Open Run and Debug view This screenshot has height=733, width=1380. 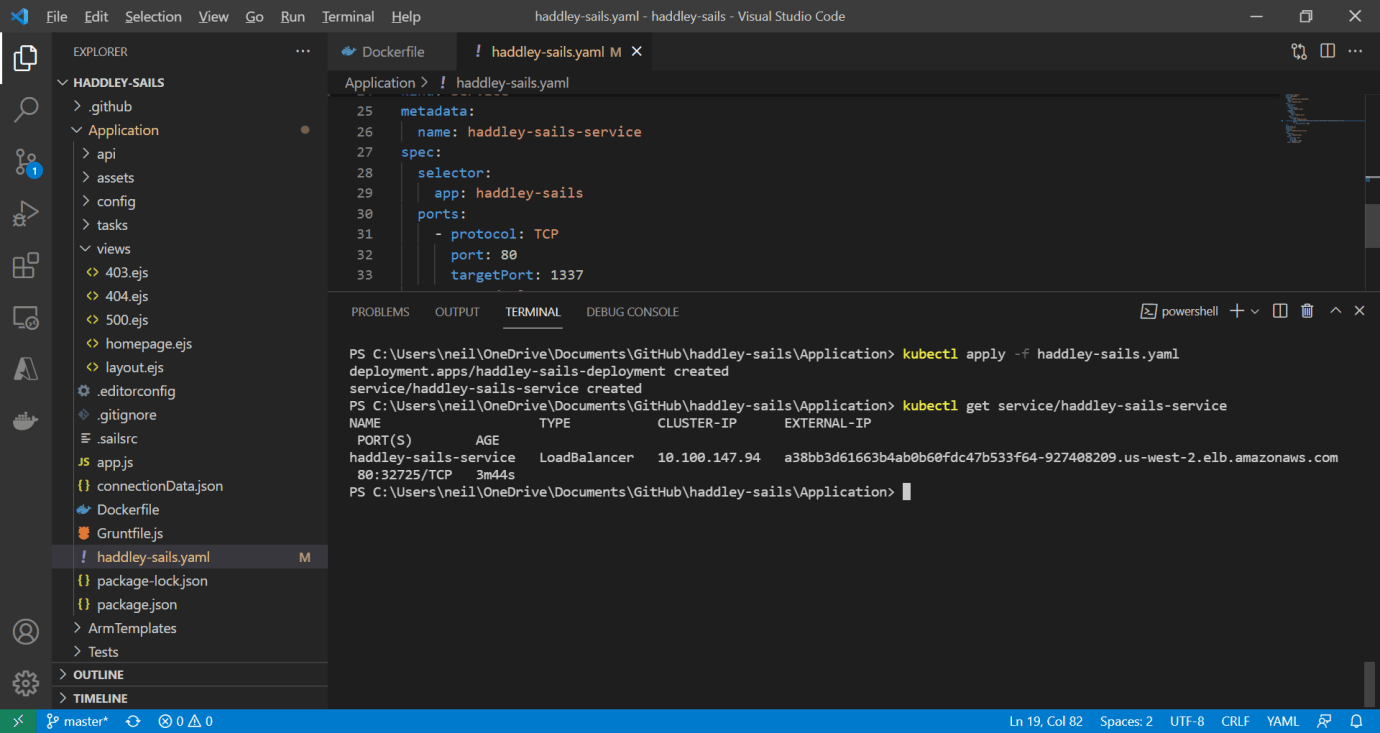[x=26, y=214]
